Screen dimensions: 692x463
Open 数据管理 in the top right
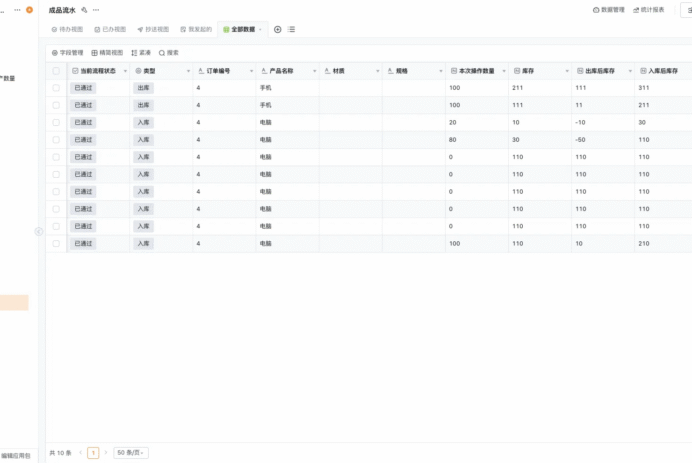point(609,10)
